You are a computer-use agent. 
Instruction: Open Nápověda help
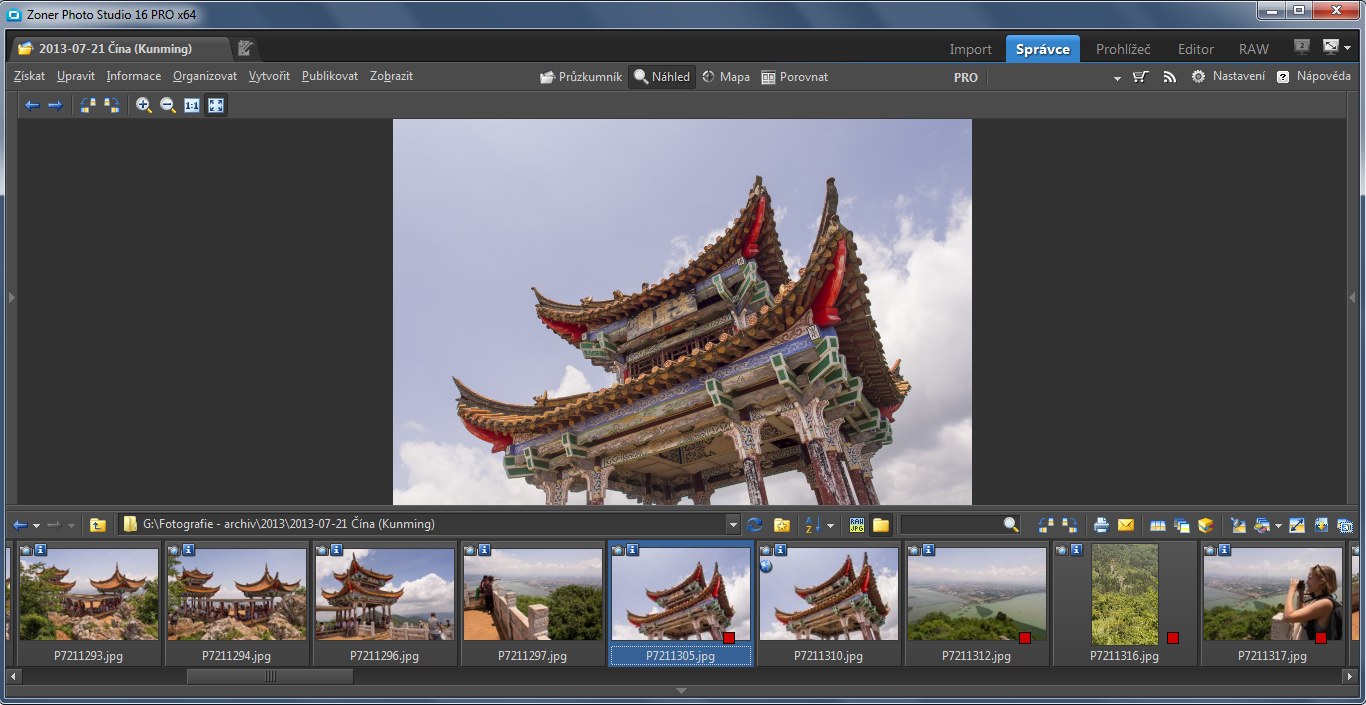(1313, 77)
